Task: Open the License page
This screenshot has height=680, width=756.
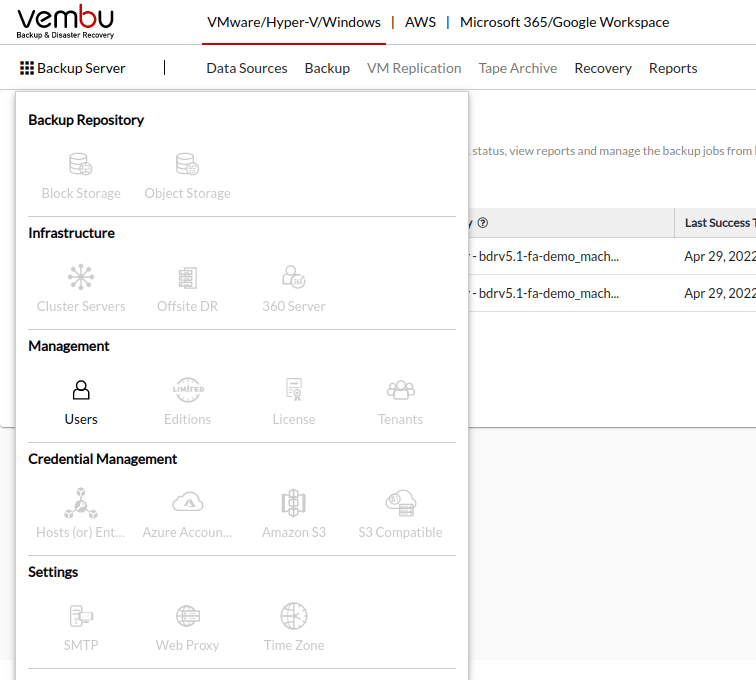Action: click(x=294, y=402)
